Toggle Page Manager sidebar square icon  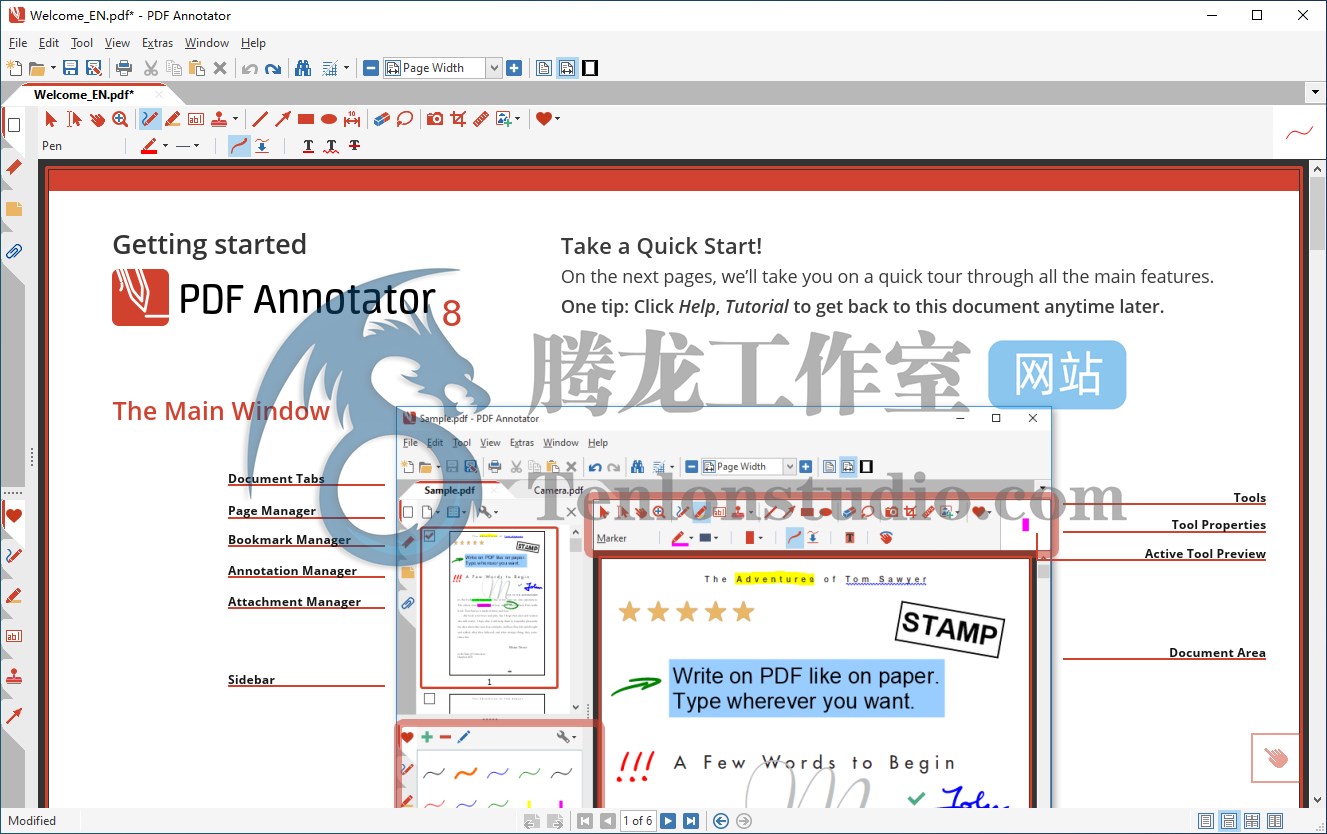point(14,125)
